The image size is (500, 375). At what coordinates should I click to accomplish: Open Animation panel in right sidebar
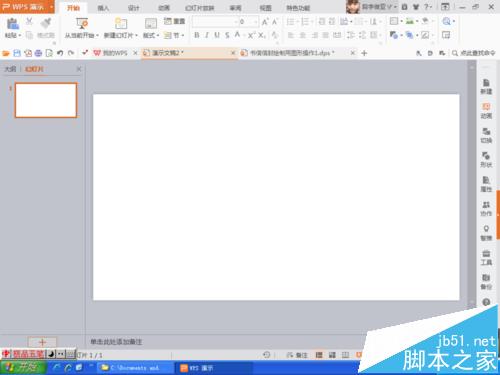pyautogui.click(x=486, y=111)
